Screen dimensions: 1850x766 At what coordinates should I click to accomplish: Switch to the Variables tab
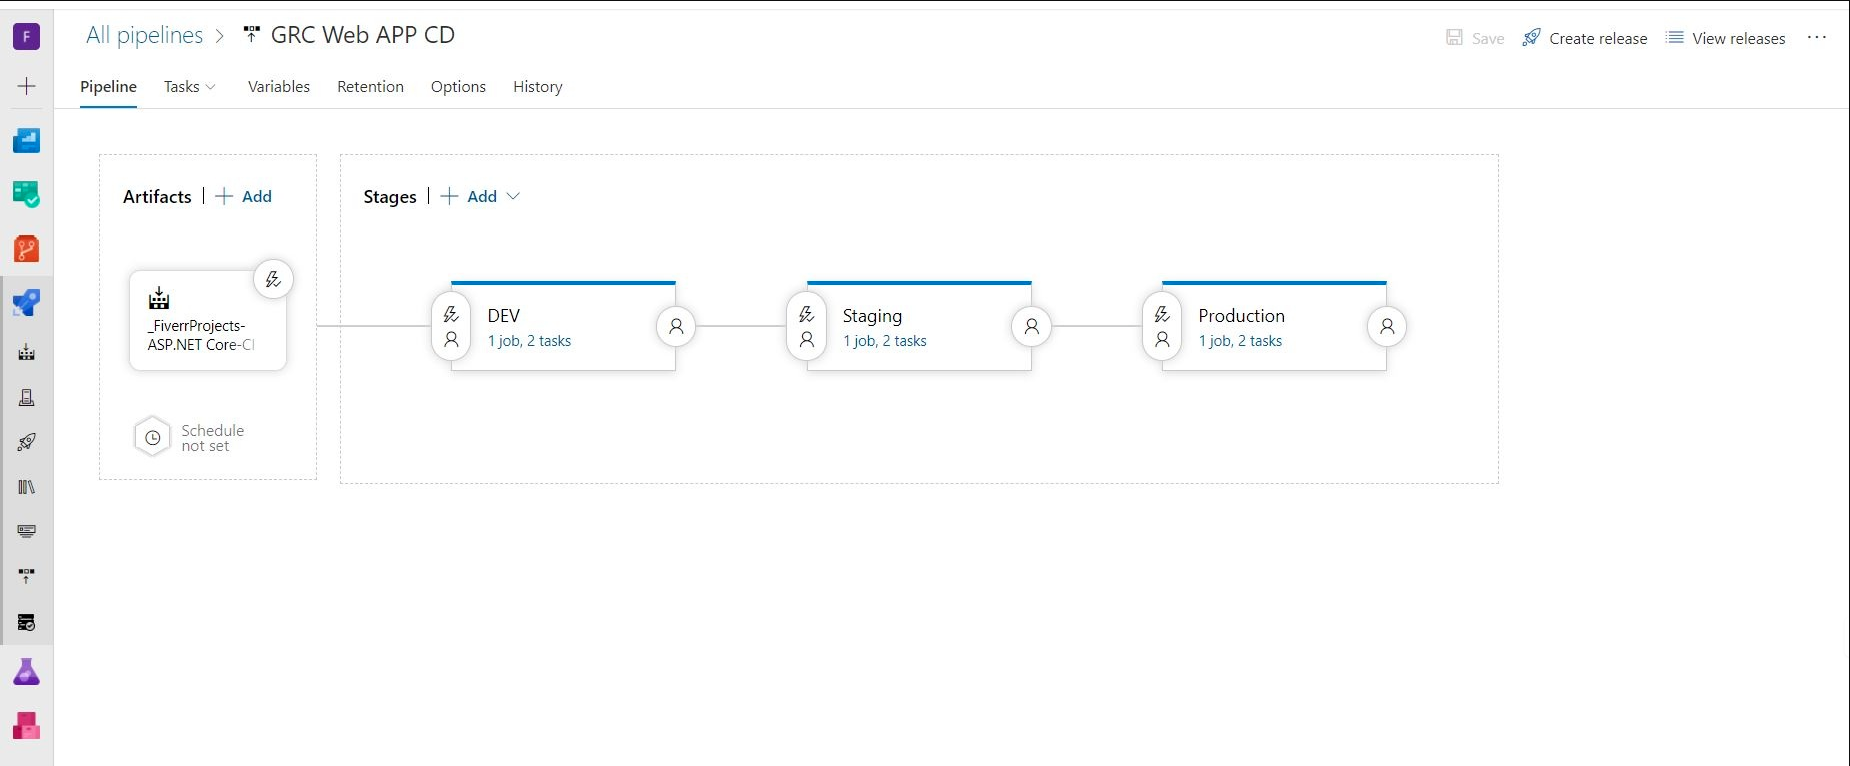279,87
